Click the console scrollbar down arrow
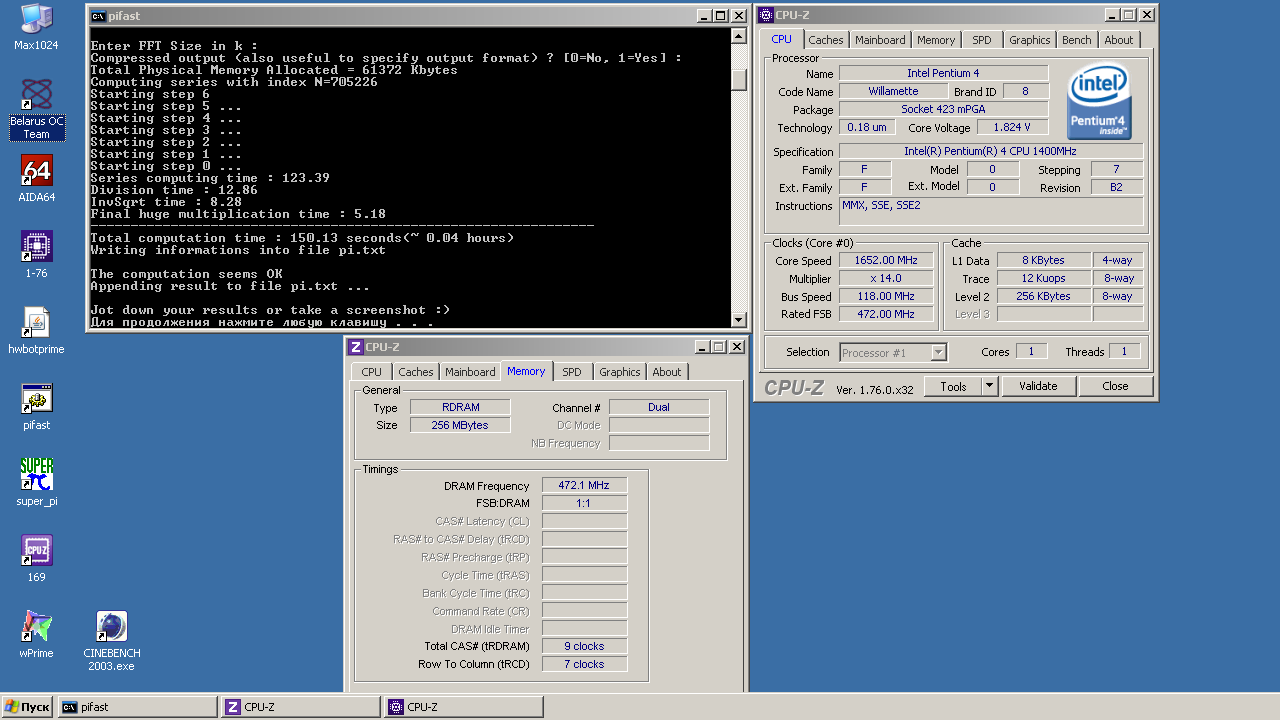Image resolution: width=1280 pixels, height=720 pixels. pyautogui.click(x=739, y=320)
